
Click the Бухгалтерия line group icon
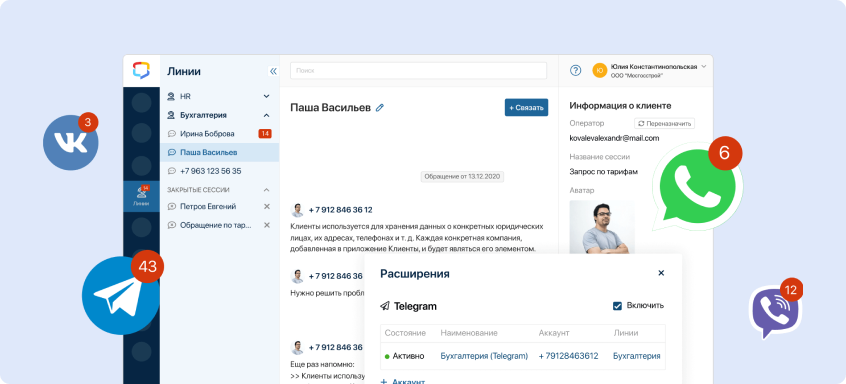coord(171,115)
